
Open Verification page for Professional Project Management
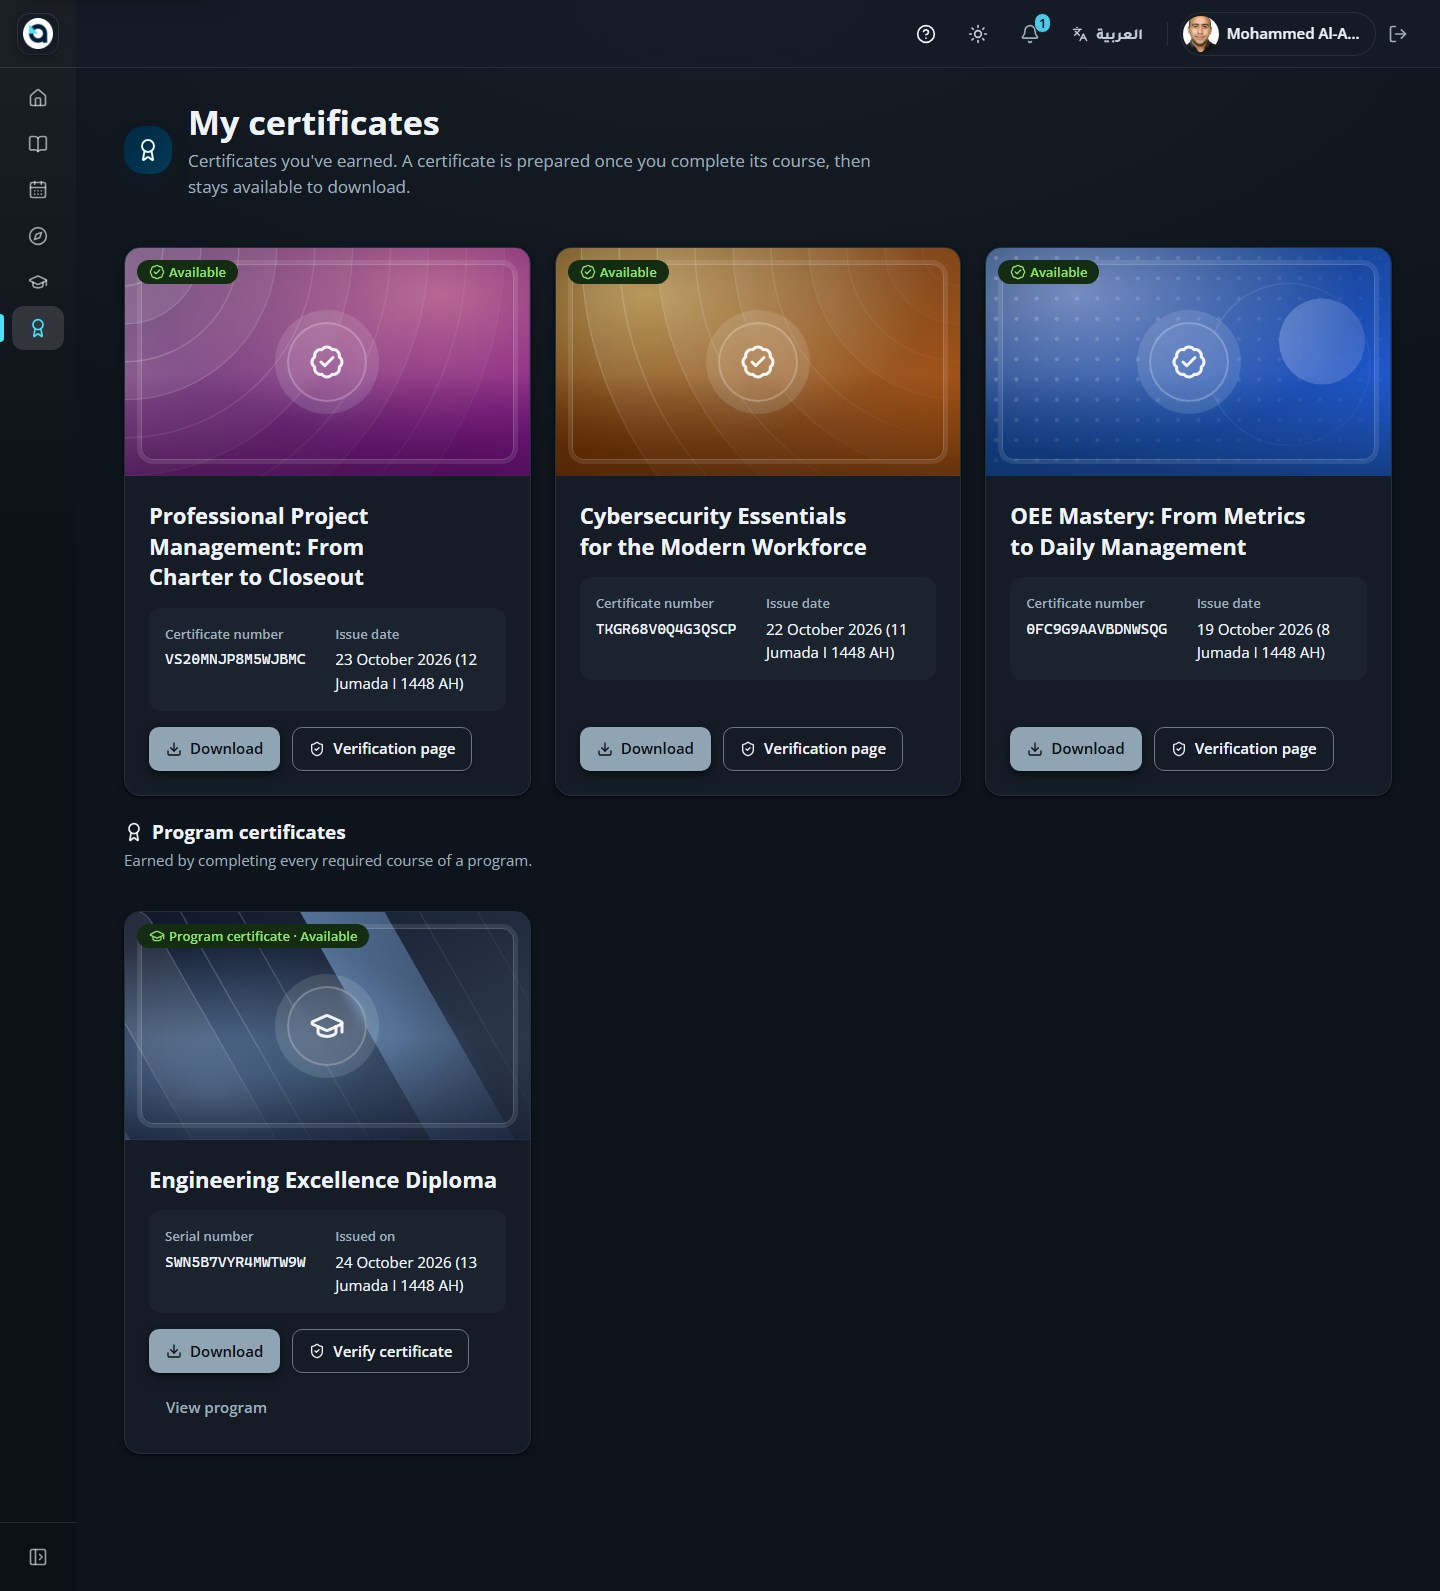click(382, 749)
